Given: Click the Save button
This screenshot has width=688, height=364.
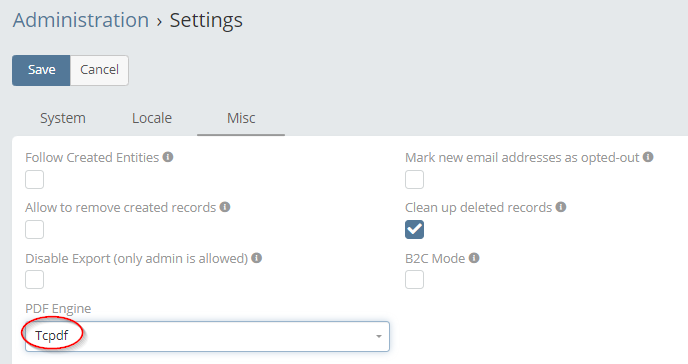Looking at the screenshot, I should pos(41,70).
